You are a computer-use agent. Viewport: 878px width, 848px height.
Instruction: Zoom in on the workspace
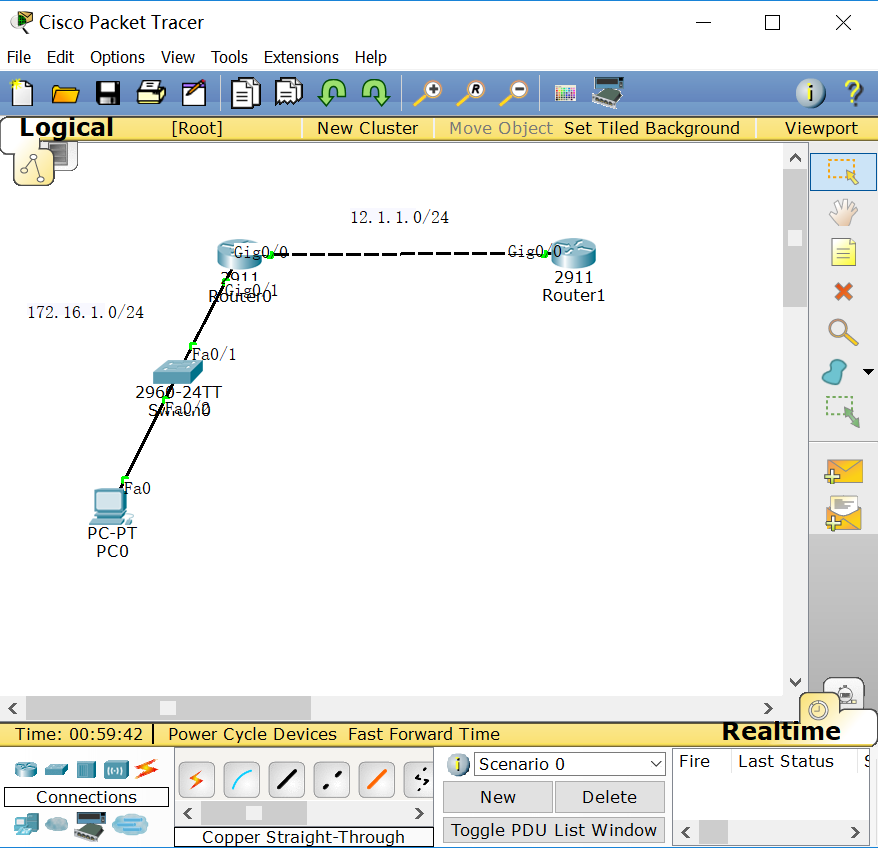tap(428, 93)
